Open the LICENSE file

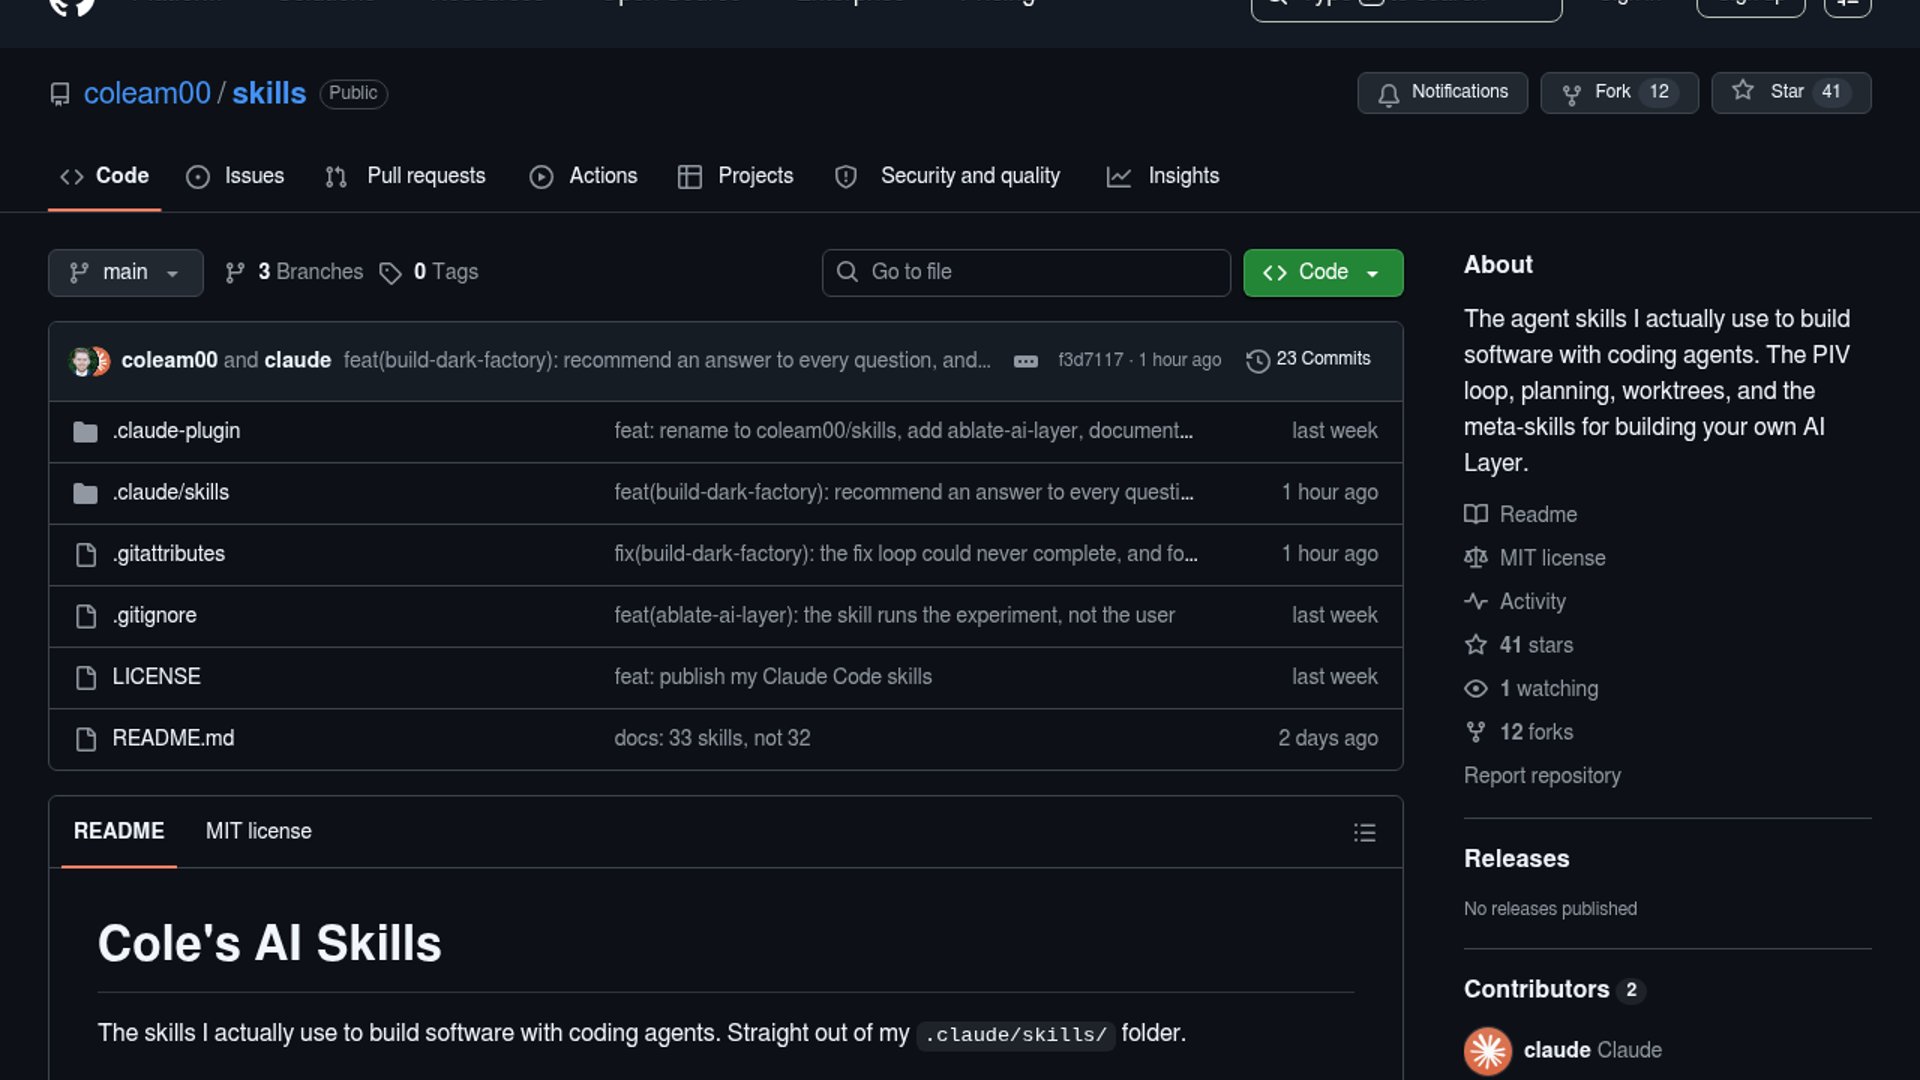click(156, 677)
